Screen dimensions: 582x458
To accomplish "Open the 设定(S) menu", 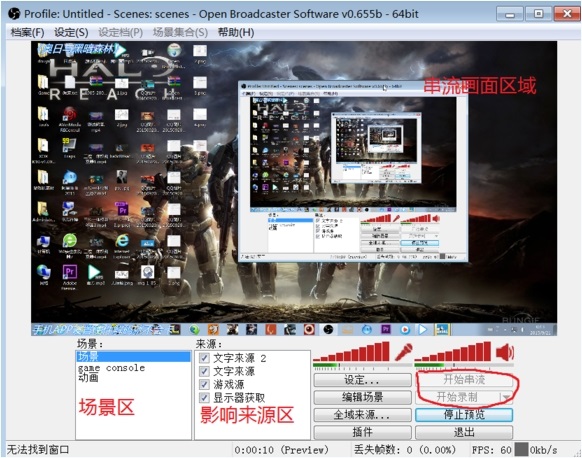I will click(71, 33).
